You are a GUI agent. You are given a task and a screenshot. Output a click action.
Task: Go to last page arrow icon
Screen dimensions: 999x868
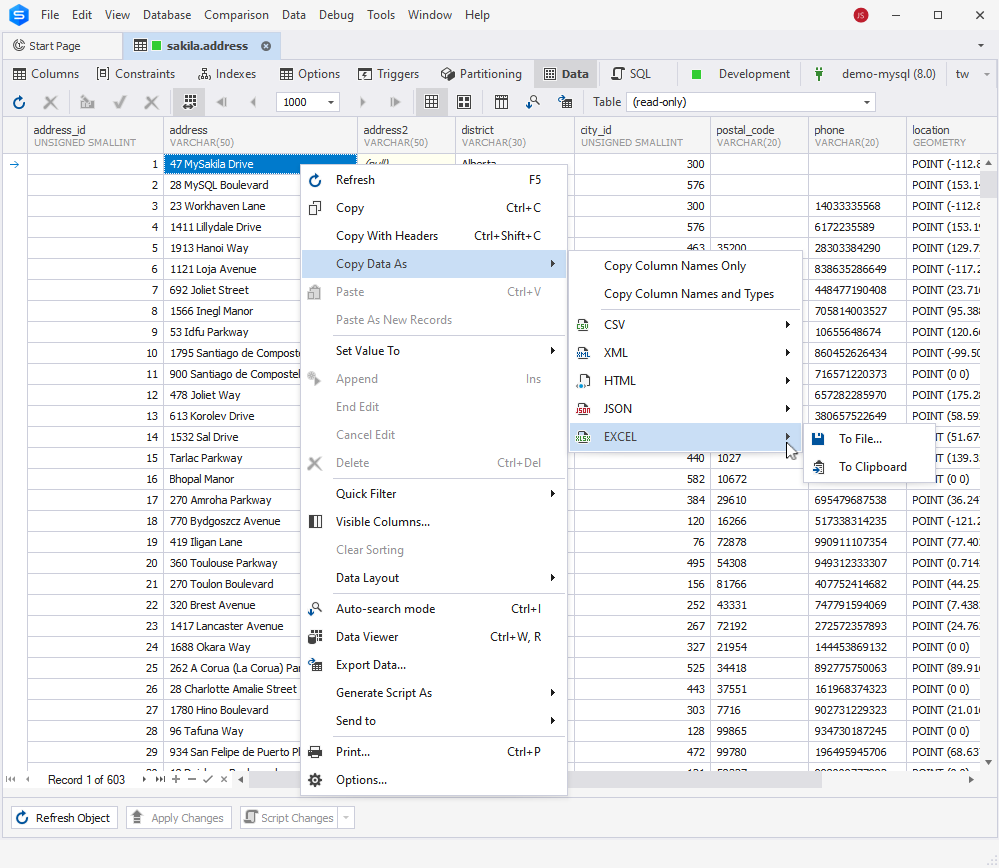click(x=394, y=102)
